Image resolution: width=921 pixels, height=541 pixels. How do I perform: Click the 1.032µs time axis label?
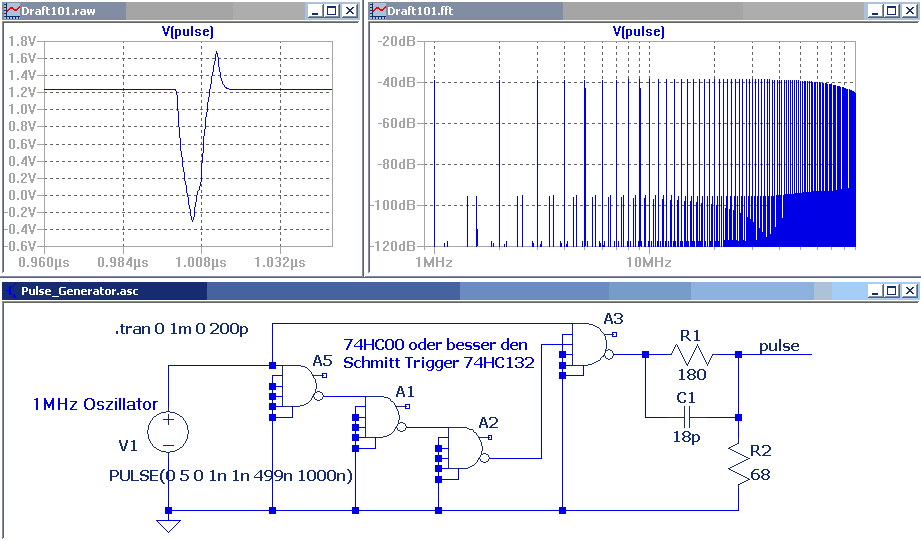coord(280,262)
